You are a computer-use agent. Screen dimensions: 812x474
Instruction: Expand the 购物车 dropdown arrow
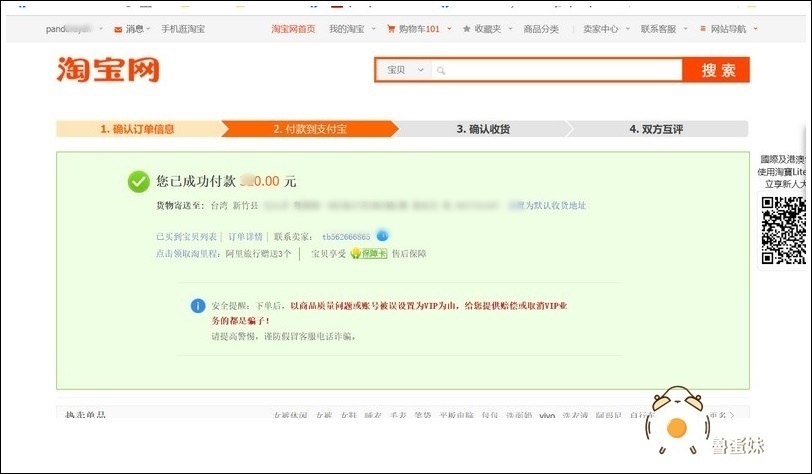[449, 29]
